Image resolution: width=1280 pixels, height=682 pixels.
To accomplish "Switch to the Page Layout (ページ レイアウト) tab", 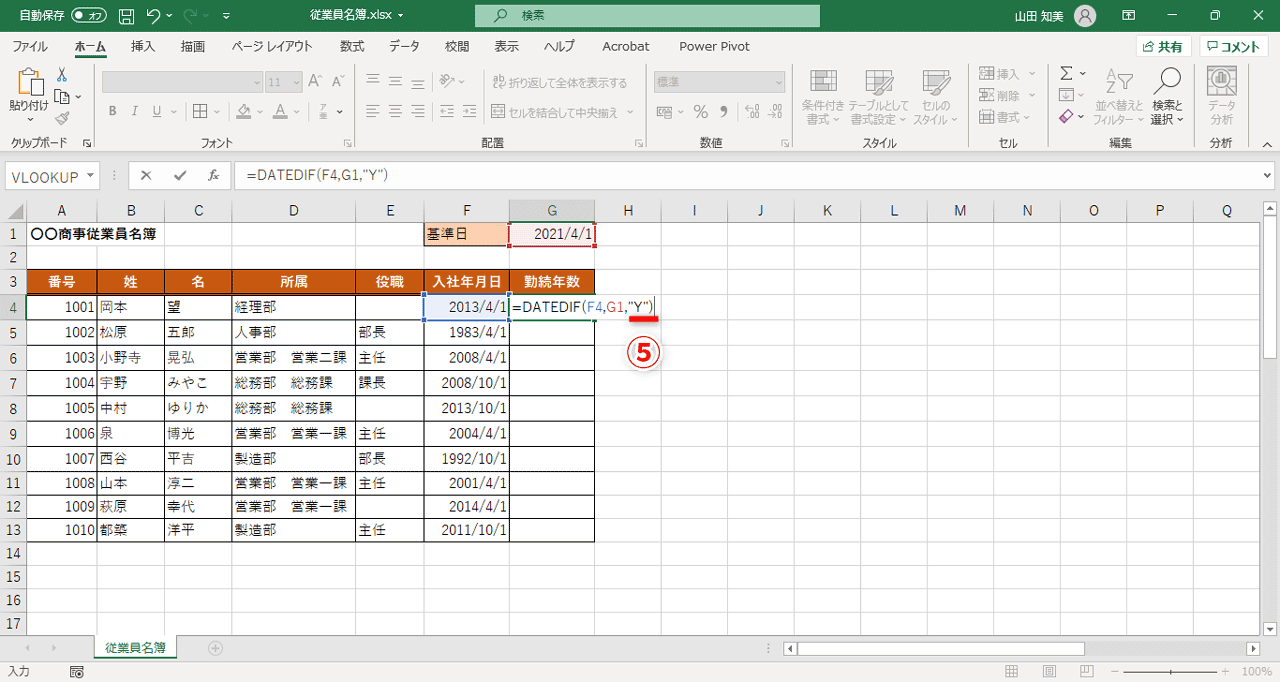I will tap(272, 46).
